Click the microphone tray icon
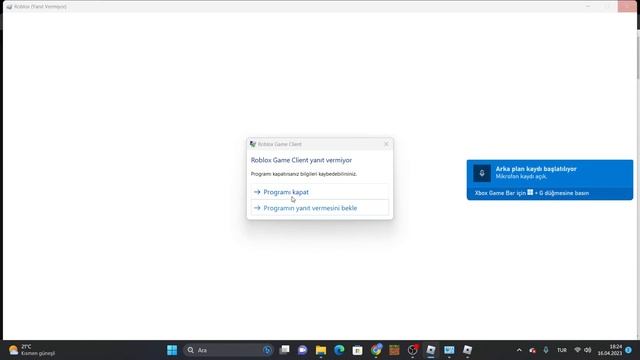 pyautogui.click(x=546, y=350)
